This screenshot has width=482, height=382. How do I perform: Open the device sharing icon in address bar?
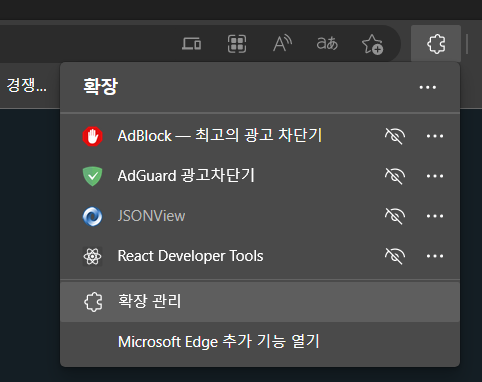pos(191,44)
